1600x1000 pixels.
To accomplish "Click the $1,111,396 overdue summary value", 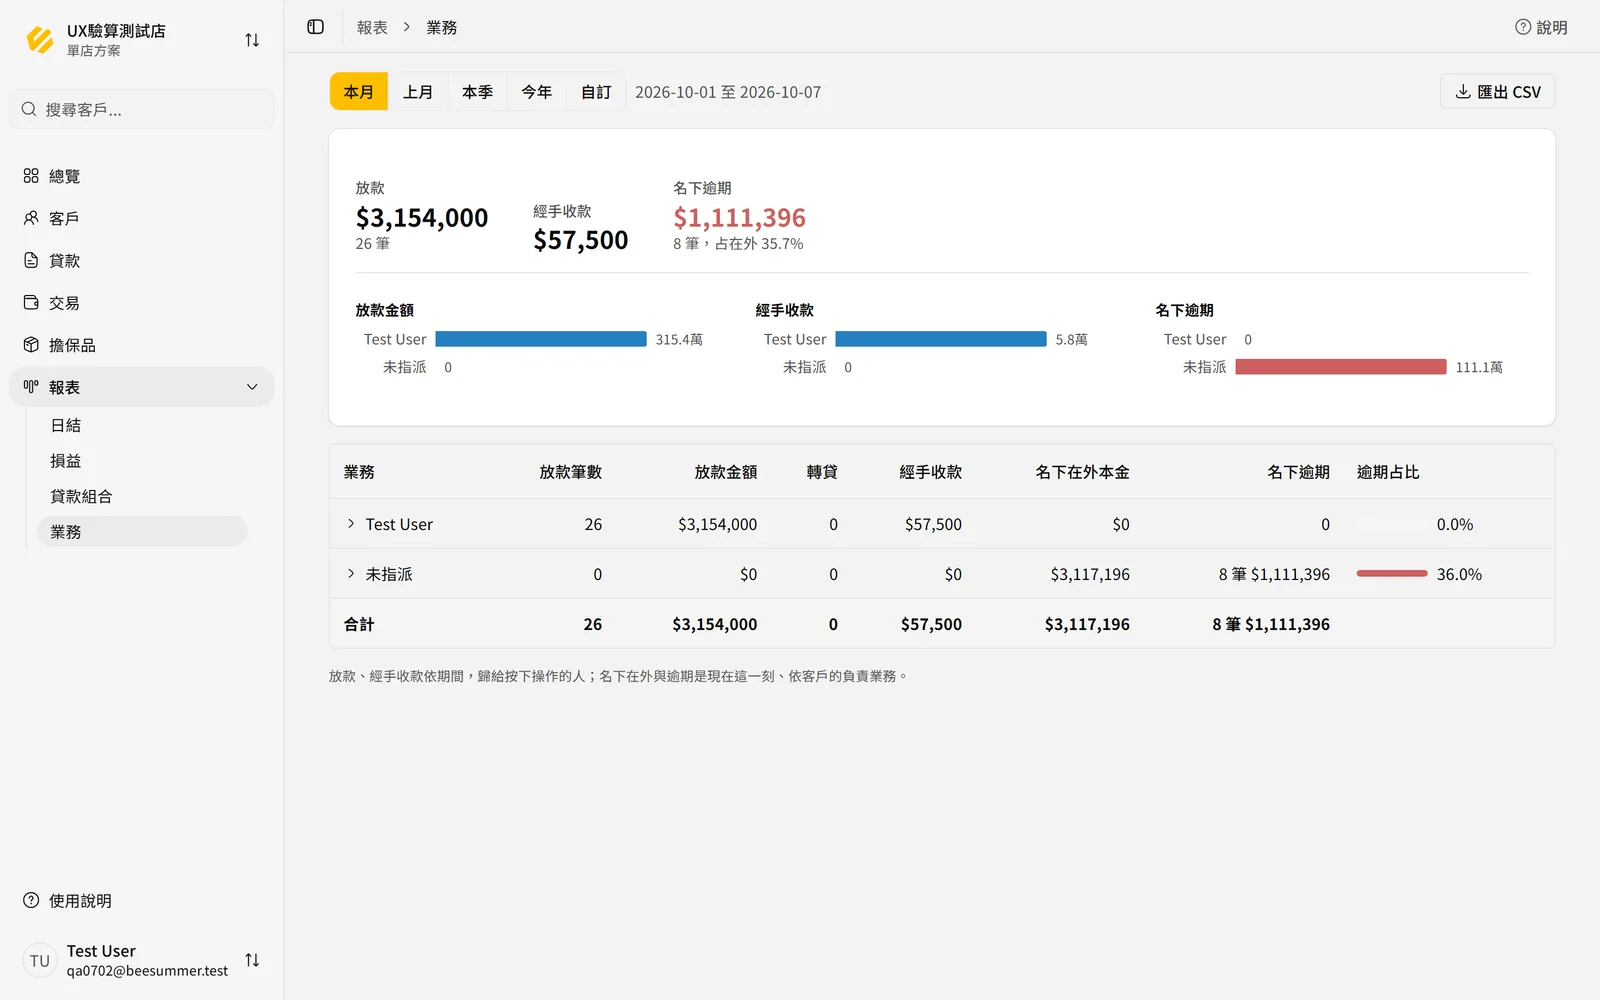I will [x=739, y=217].
